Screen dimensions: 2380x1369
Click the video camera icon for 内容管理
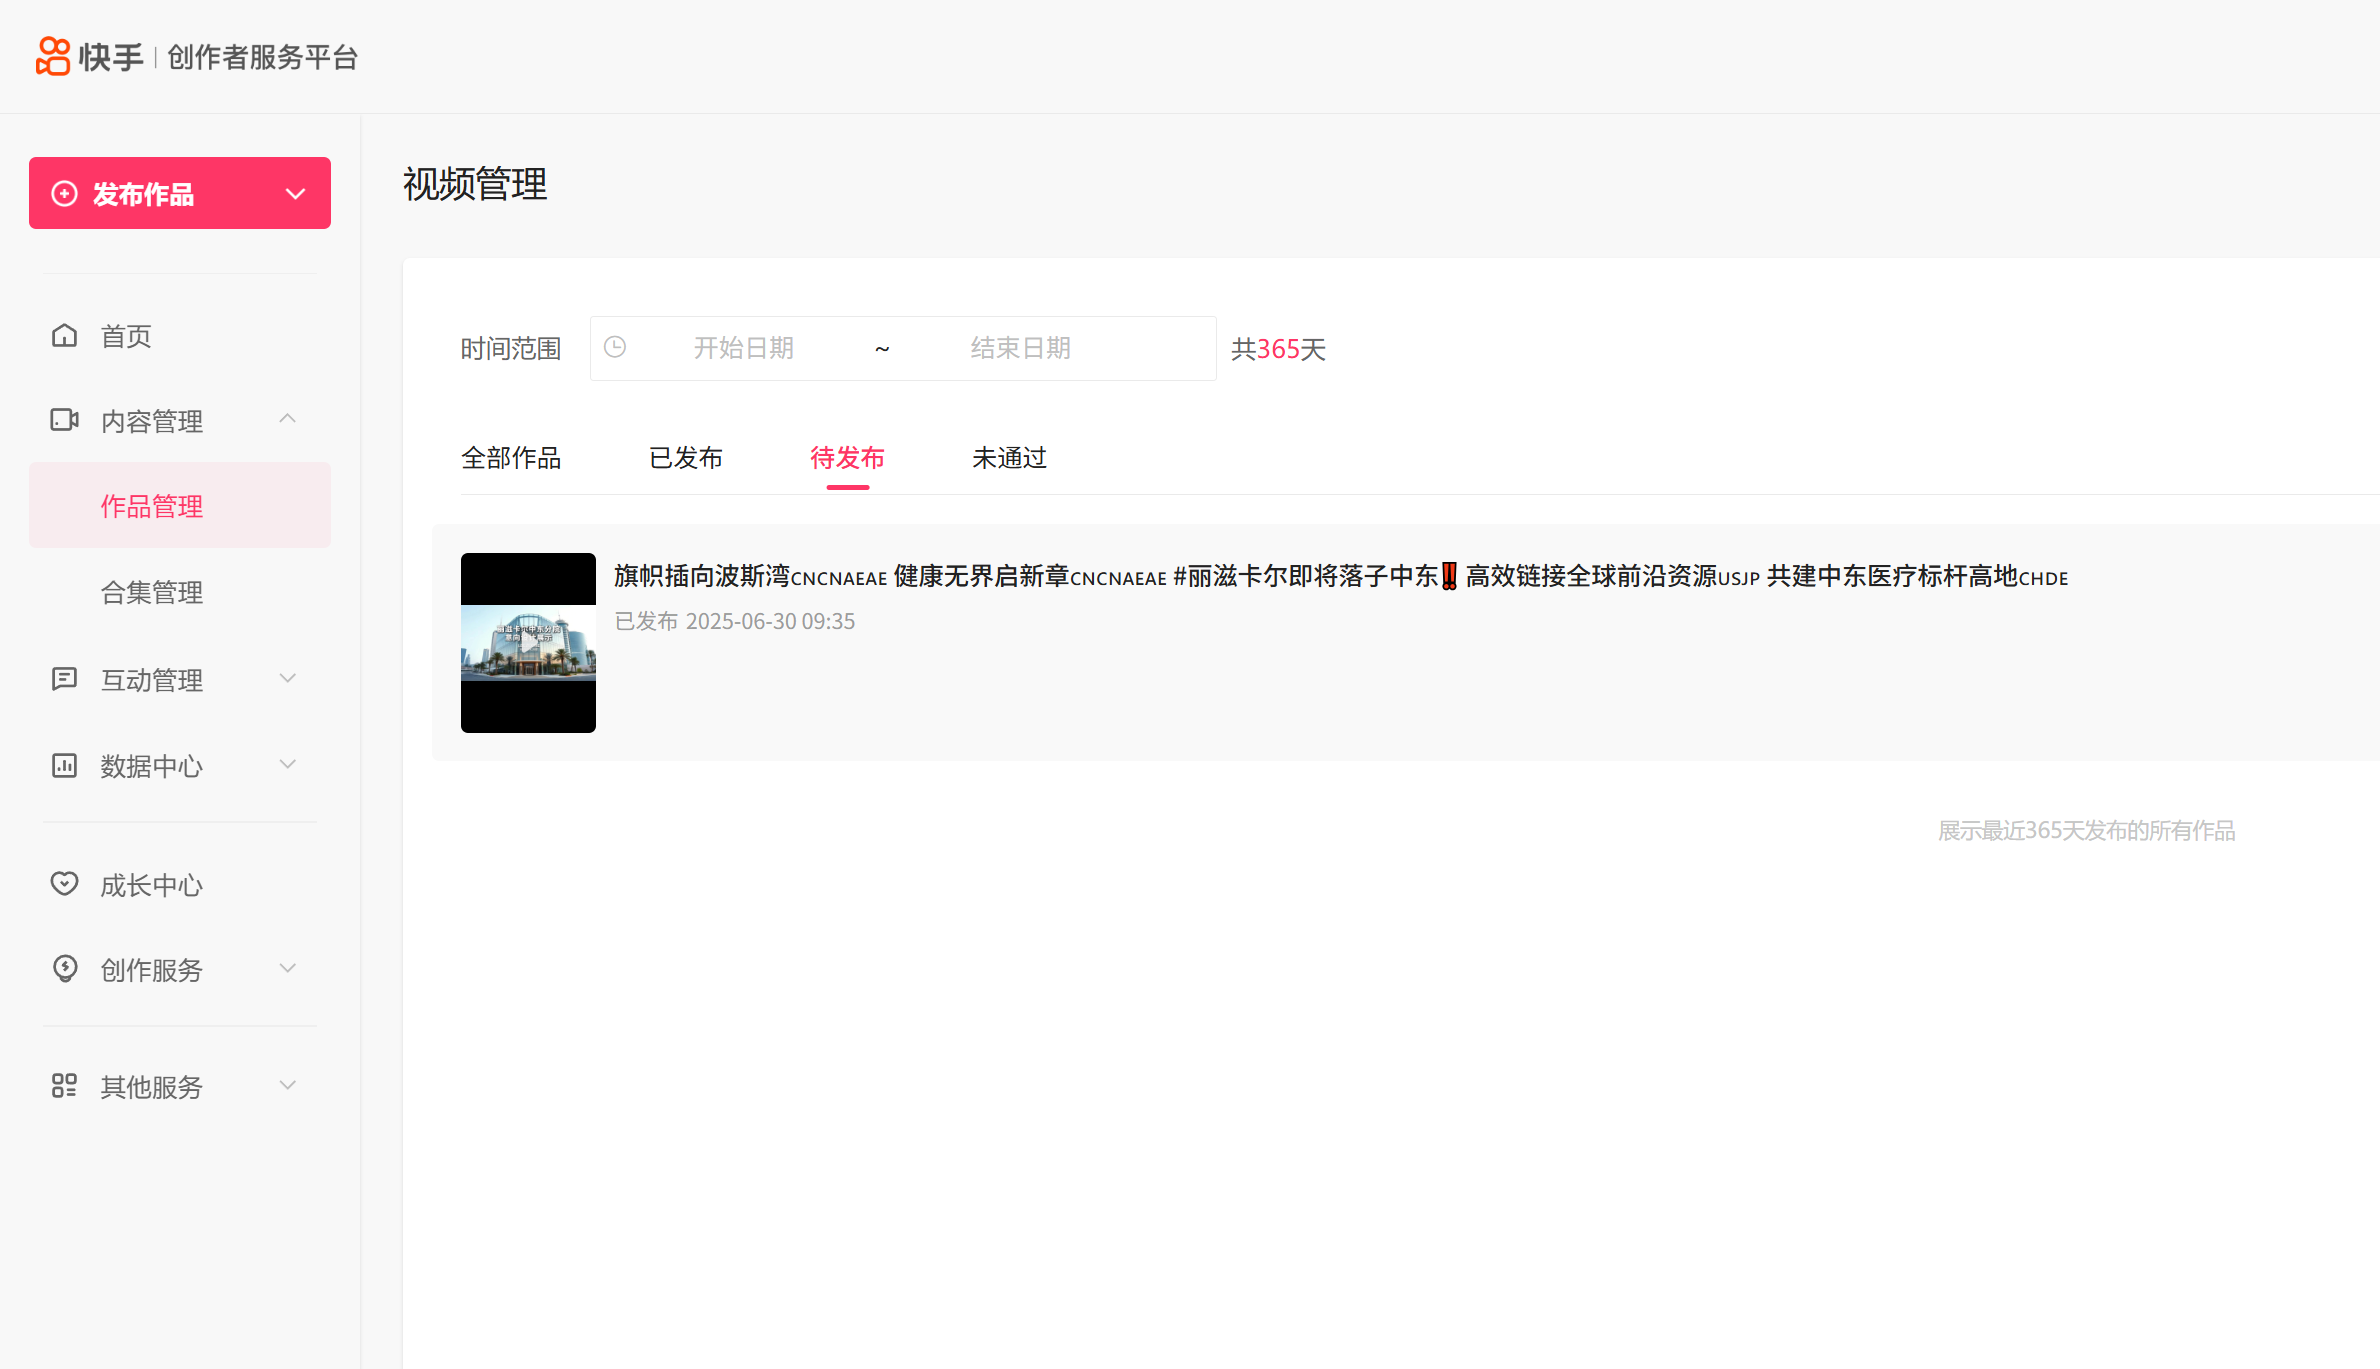point(64,420)
